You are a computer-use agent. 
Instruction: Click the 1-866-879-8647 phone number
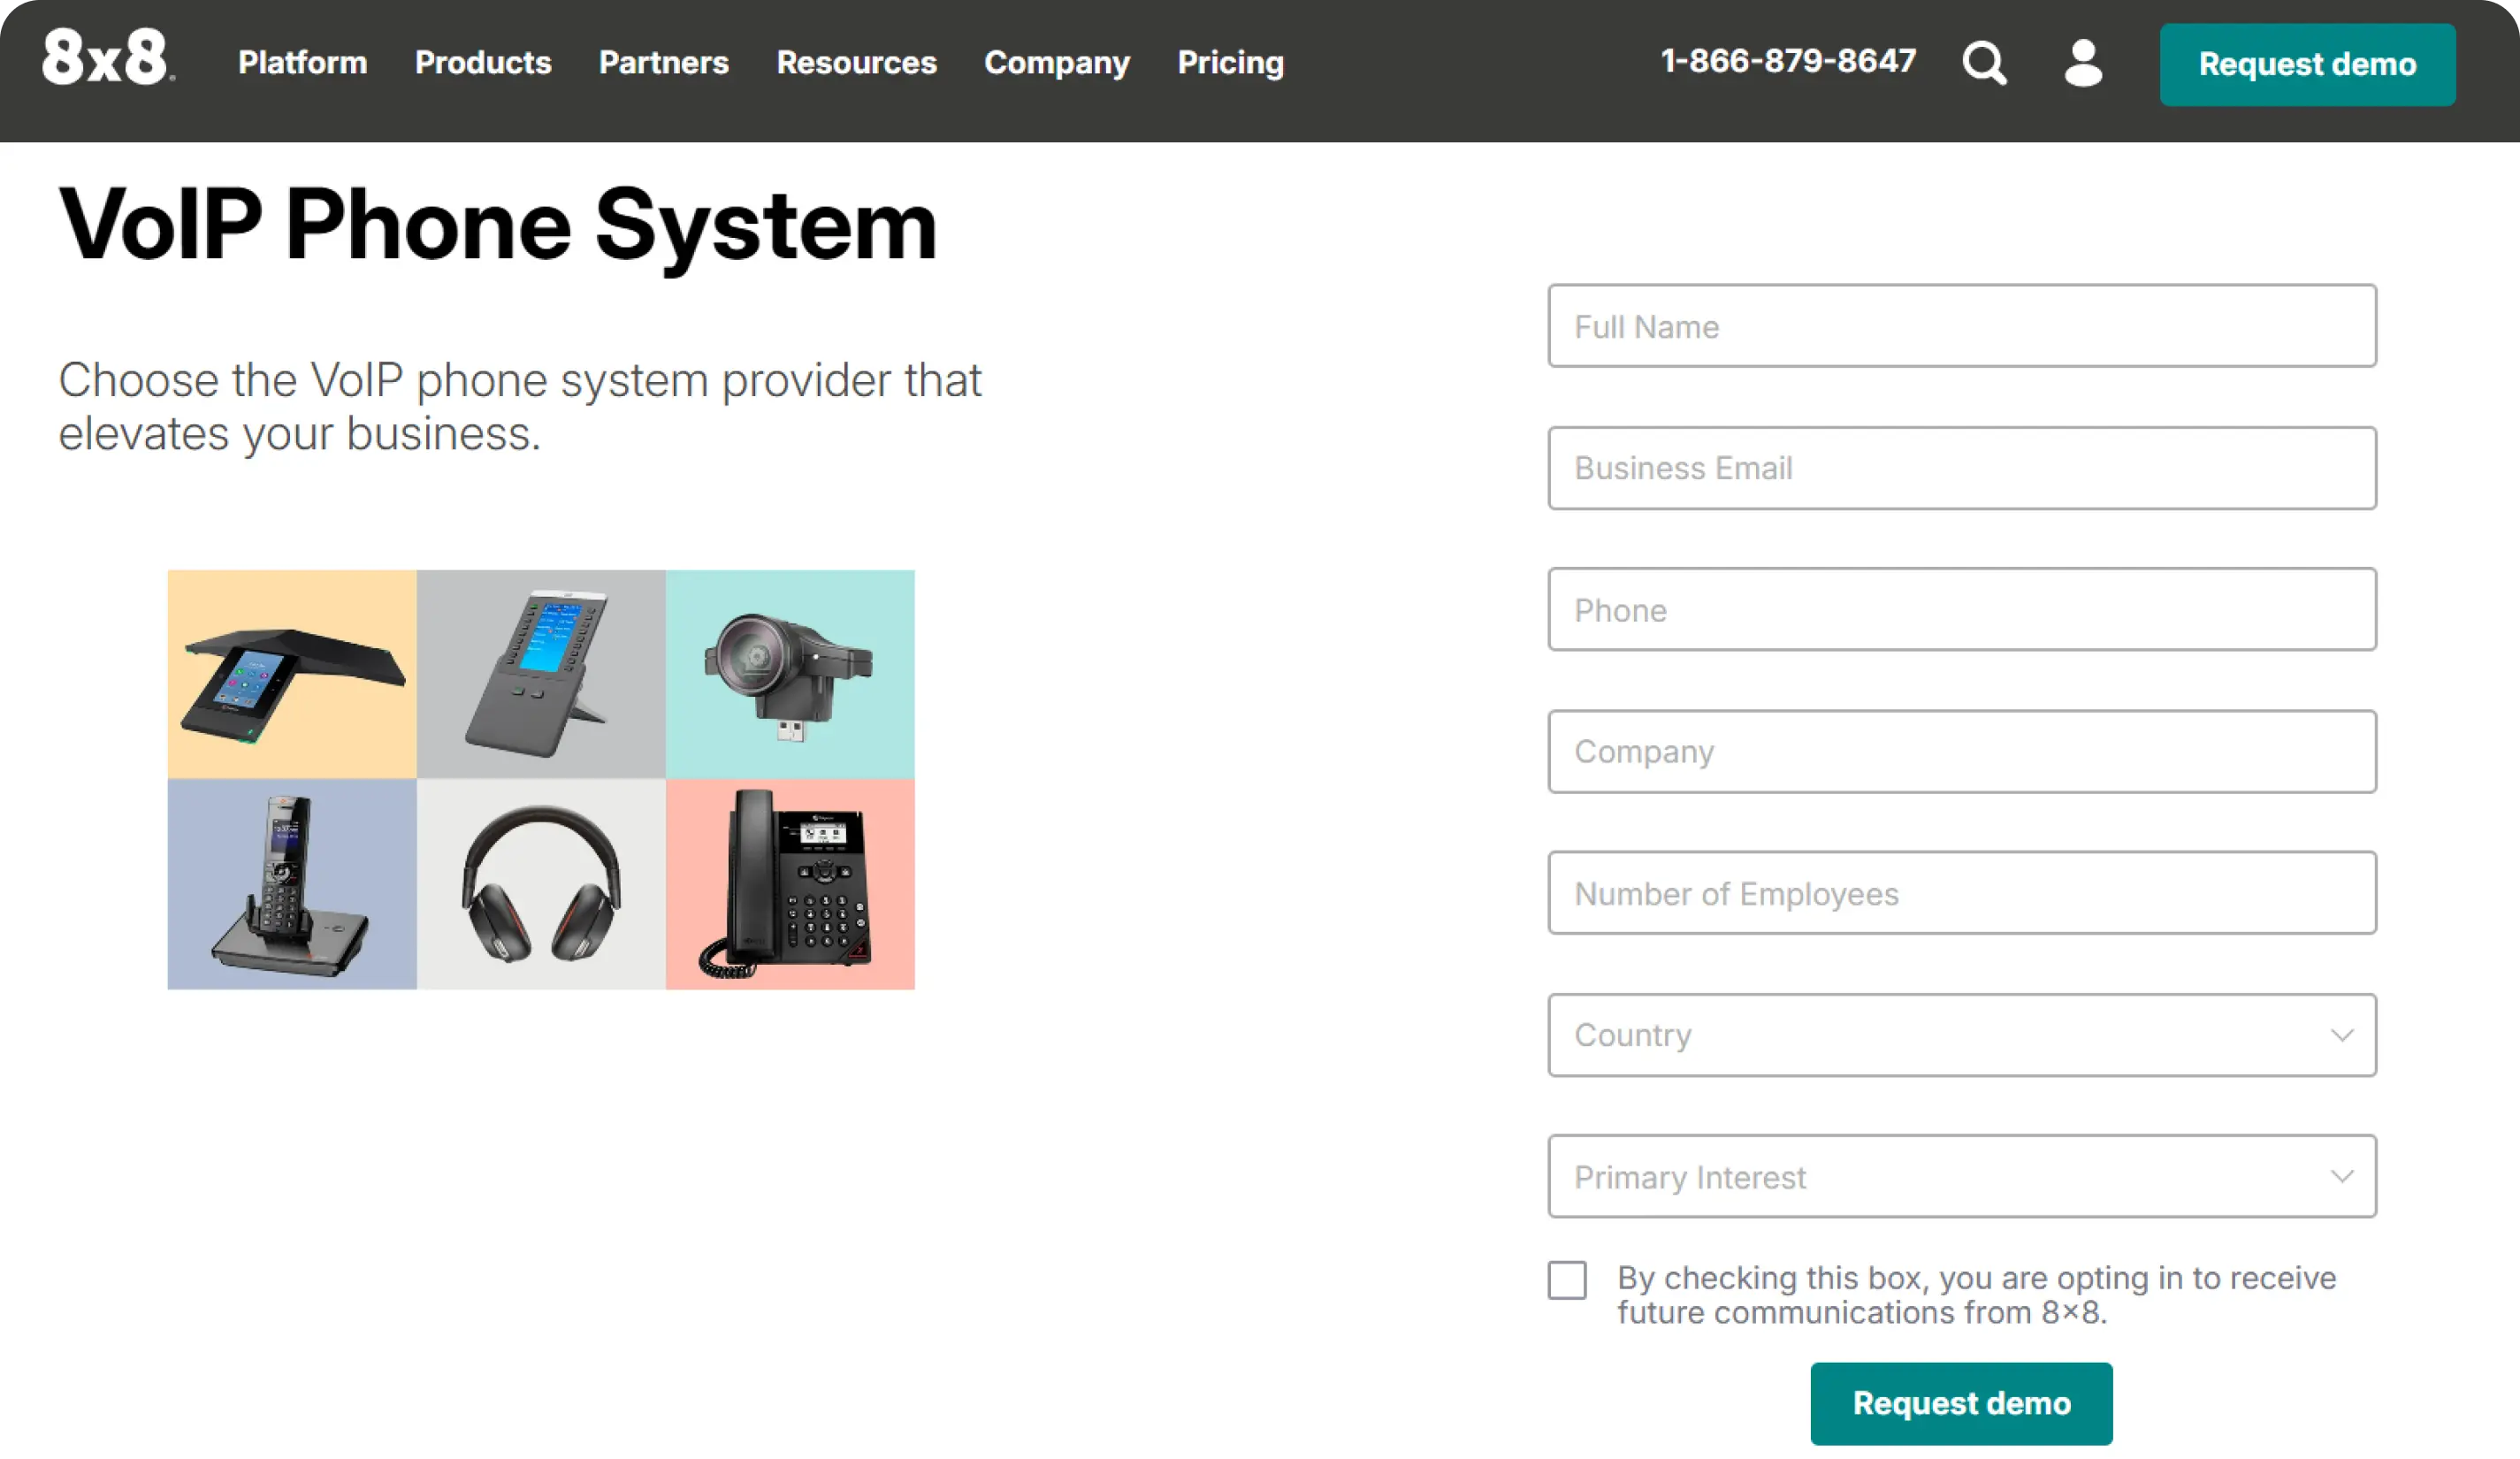[x=1788, y=61]
